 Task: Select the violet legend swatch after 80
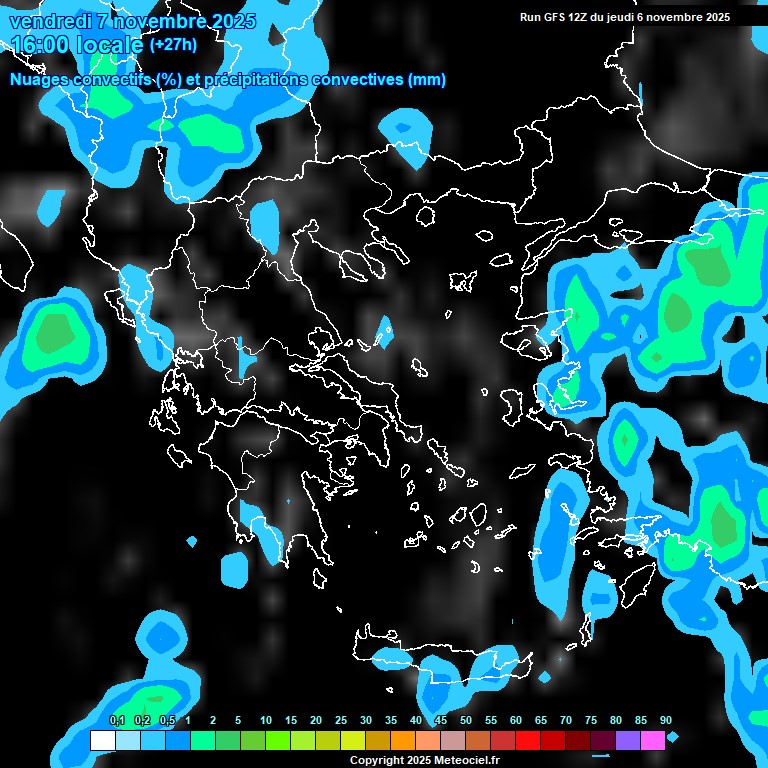pos(628,740)
